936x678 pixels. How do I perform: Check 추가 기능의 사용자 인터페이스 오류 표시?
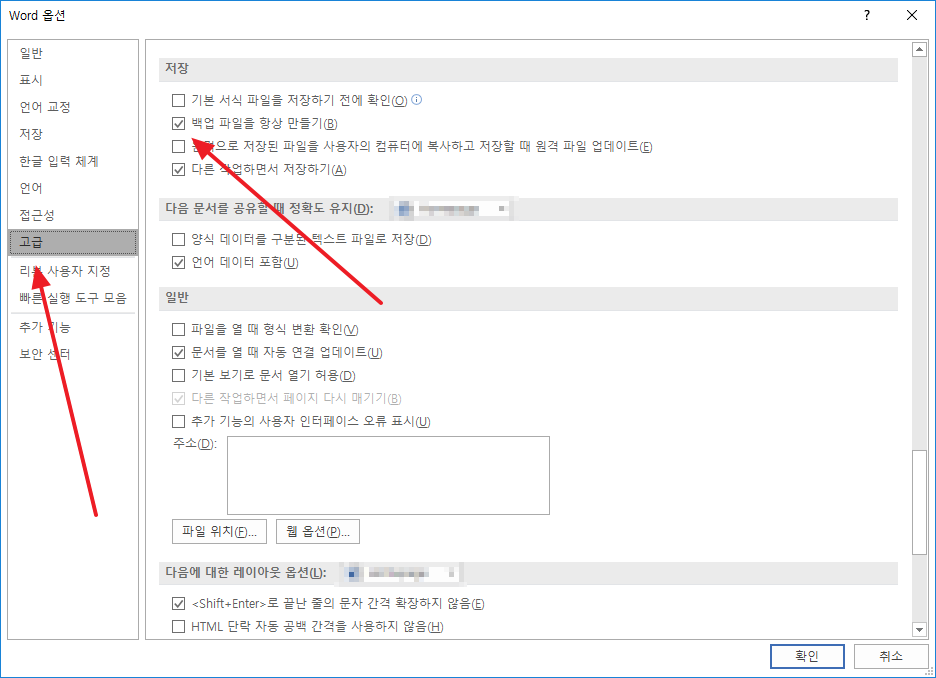pyautogui.click(x=178, y=421)
